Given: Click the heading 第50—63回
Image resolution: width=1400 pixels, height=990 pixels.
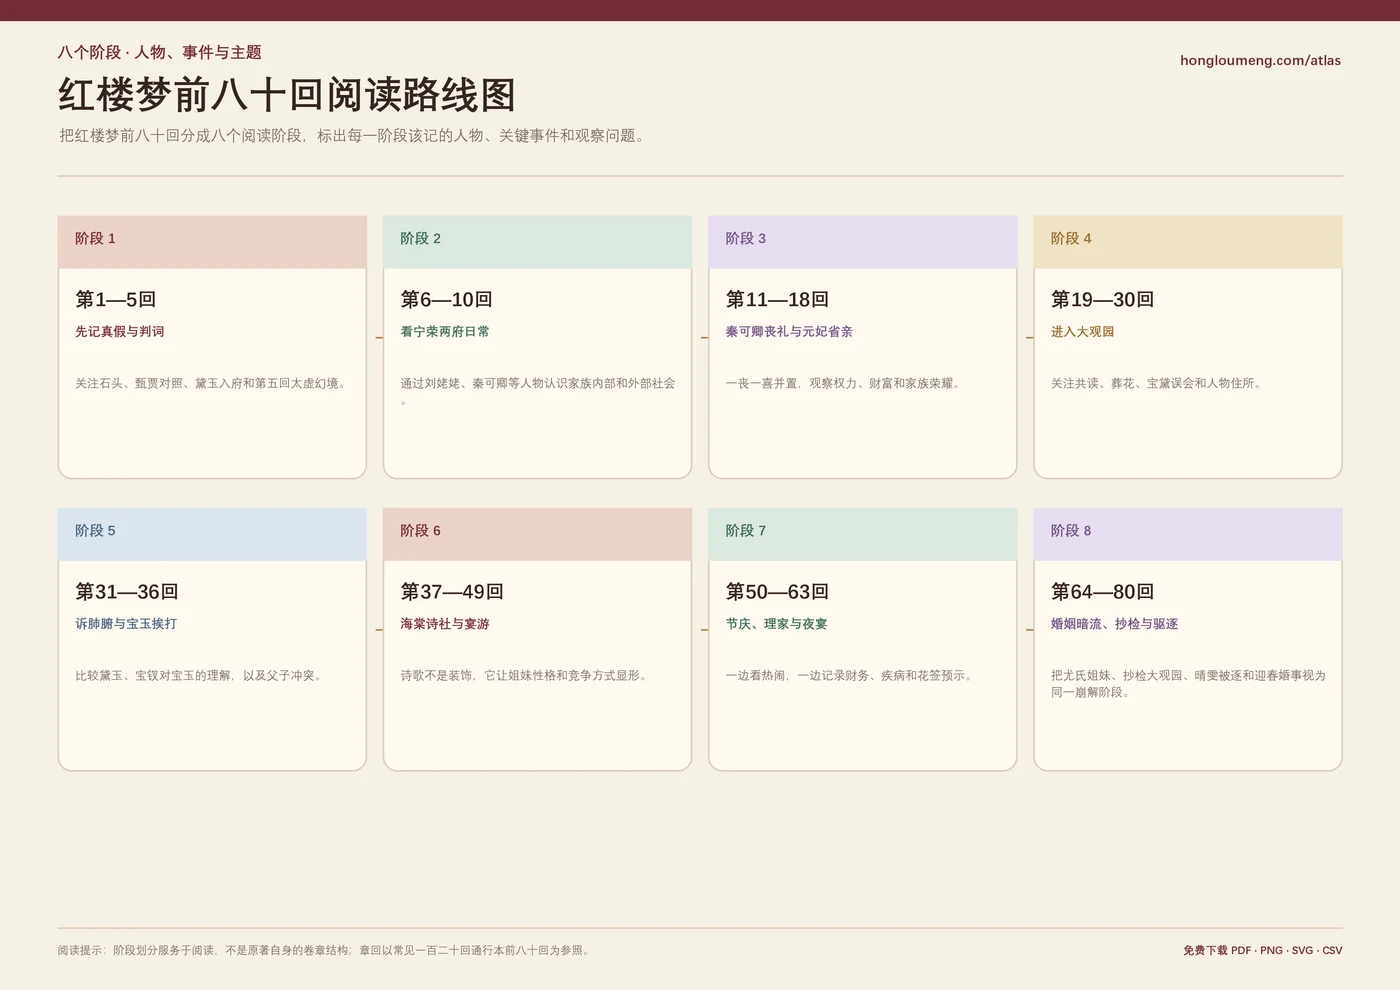Looking at the screenshot, I should click(x=777, y=591).
